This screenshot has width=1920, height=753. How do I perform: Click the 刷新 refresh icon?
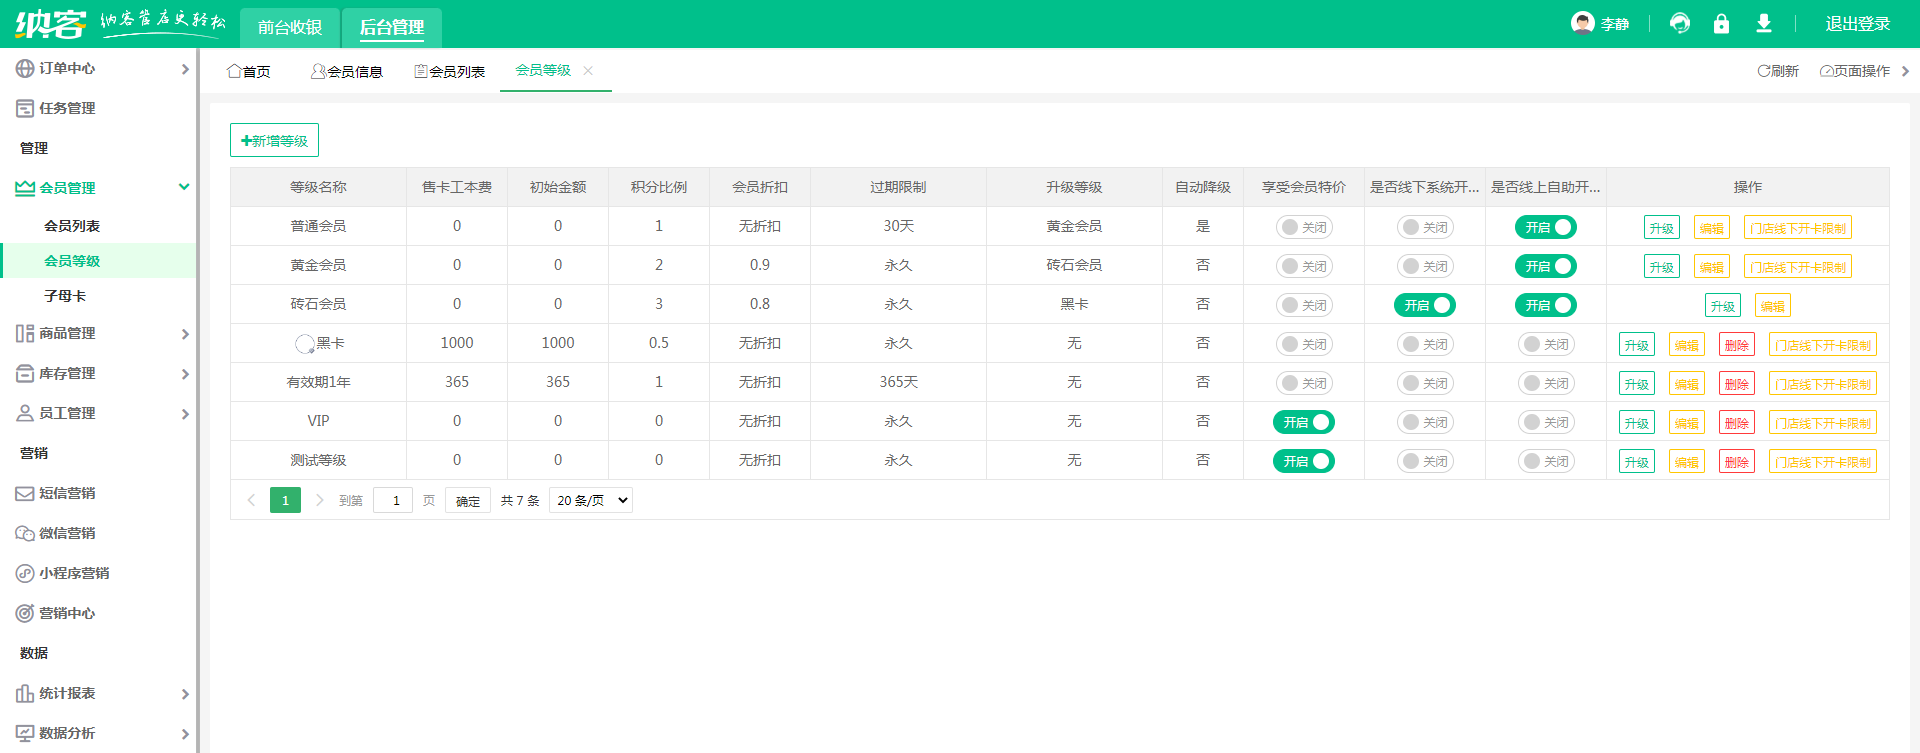pos(1764,71)
